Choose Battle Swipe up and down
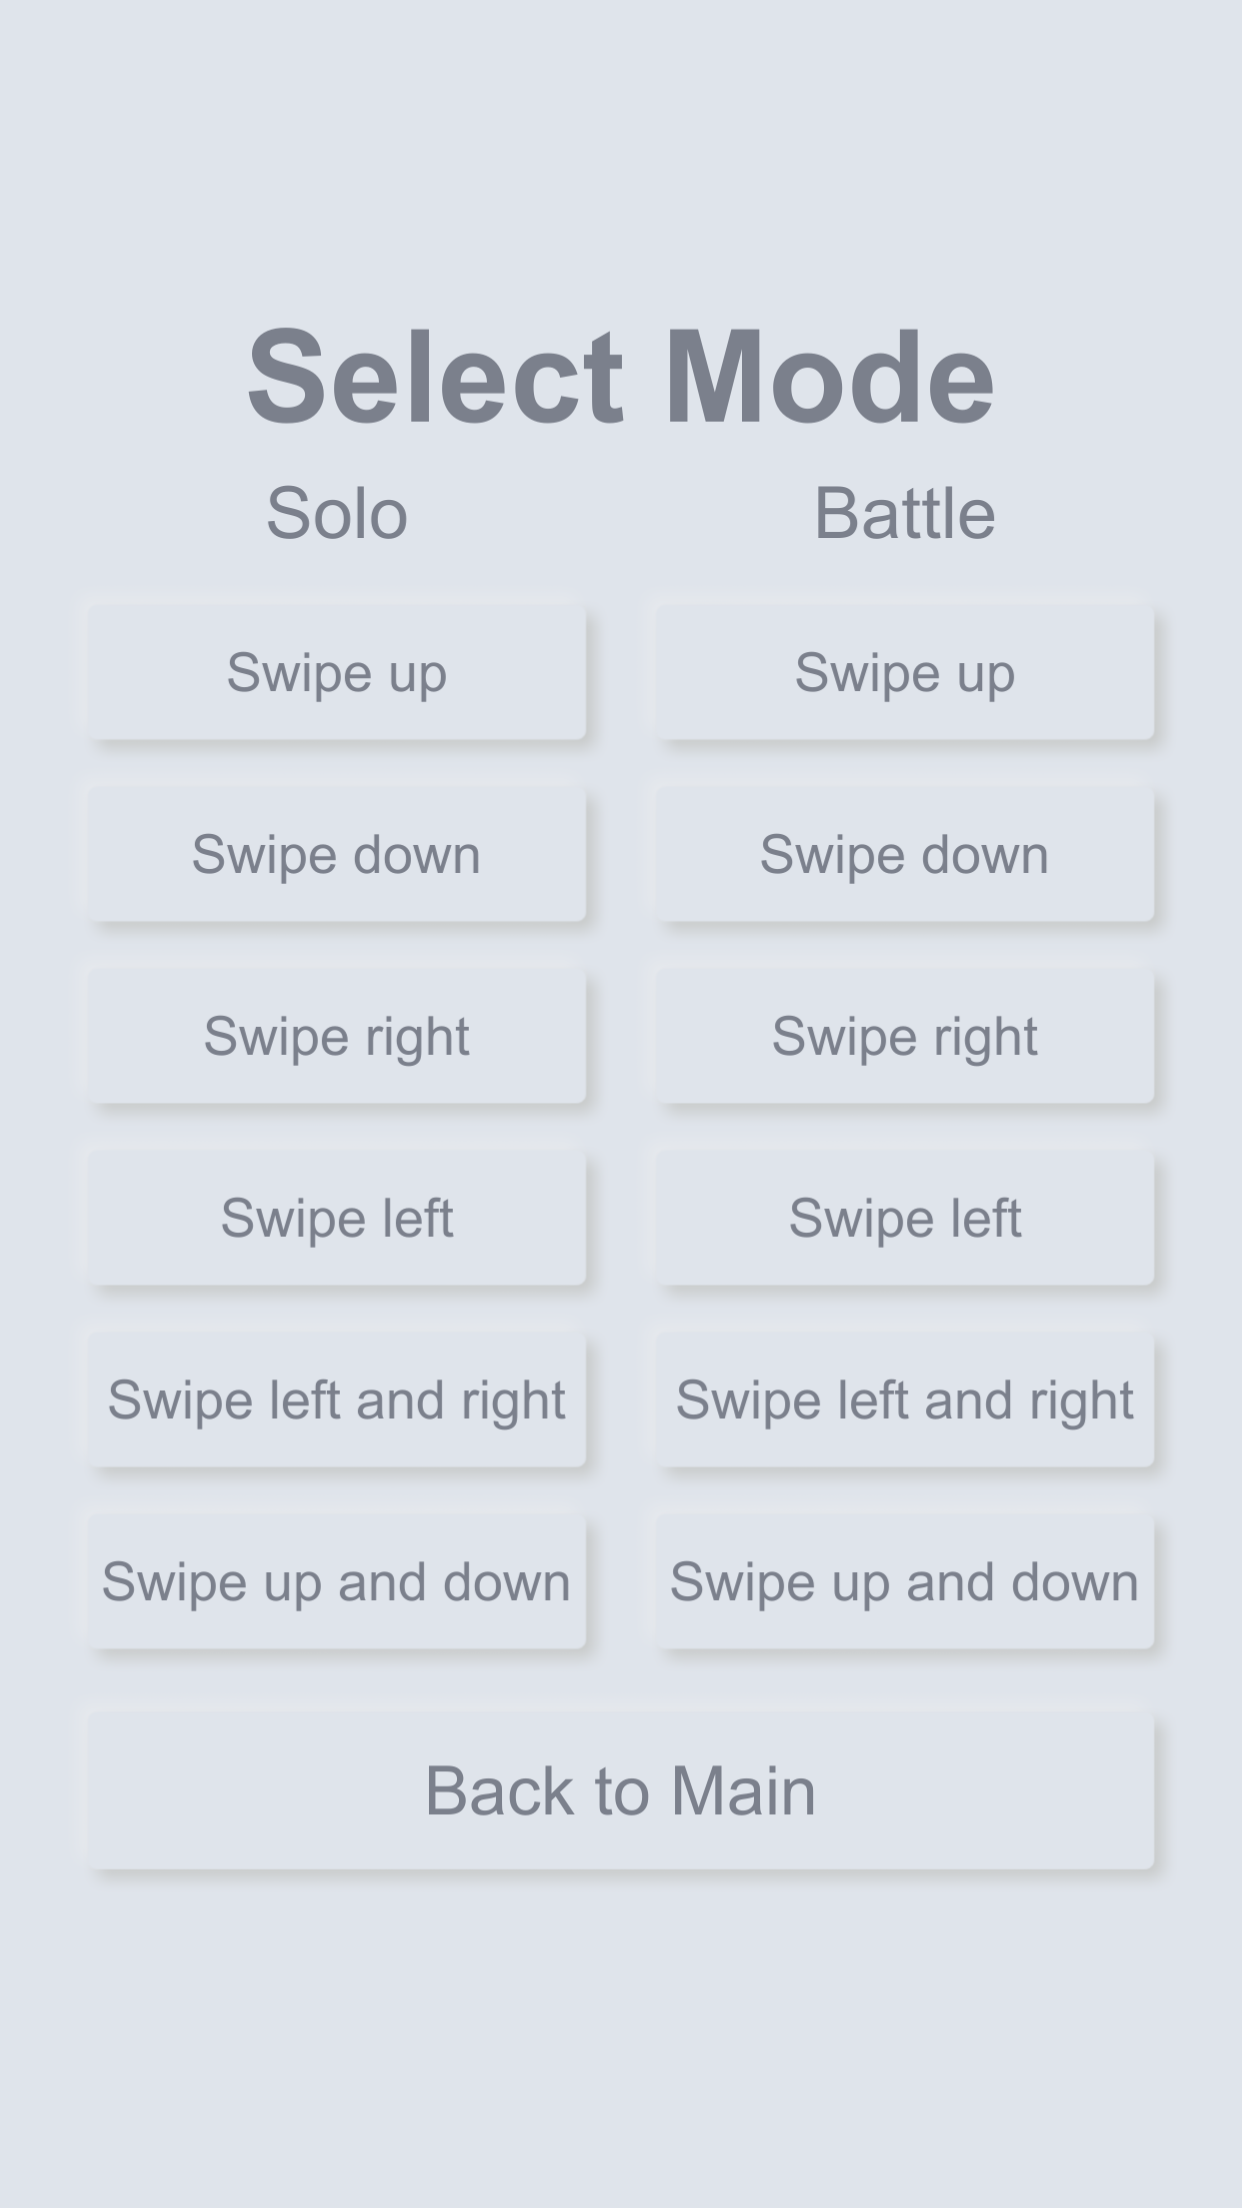 (904, 1582)
